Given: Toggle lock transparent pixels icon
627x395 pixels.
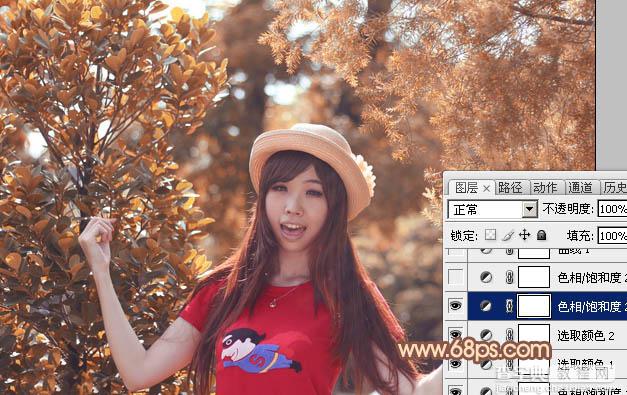Looking at the screenshot, I should [491, 235].
